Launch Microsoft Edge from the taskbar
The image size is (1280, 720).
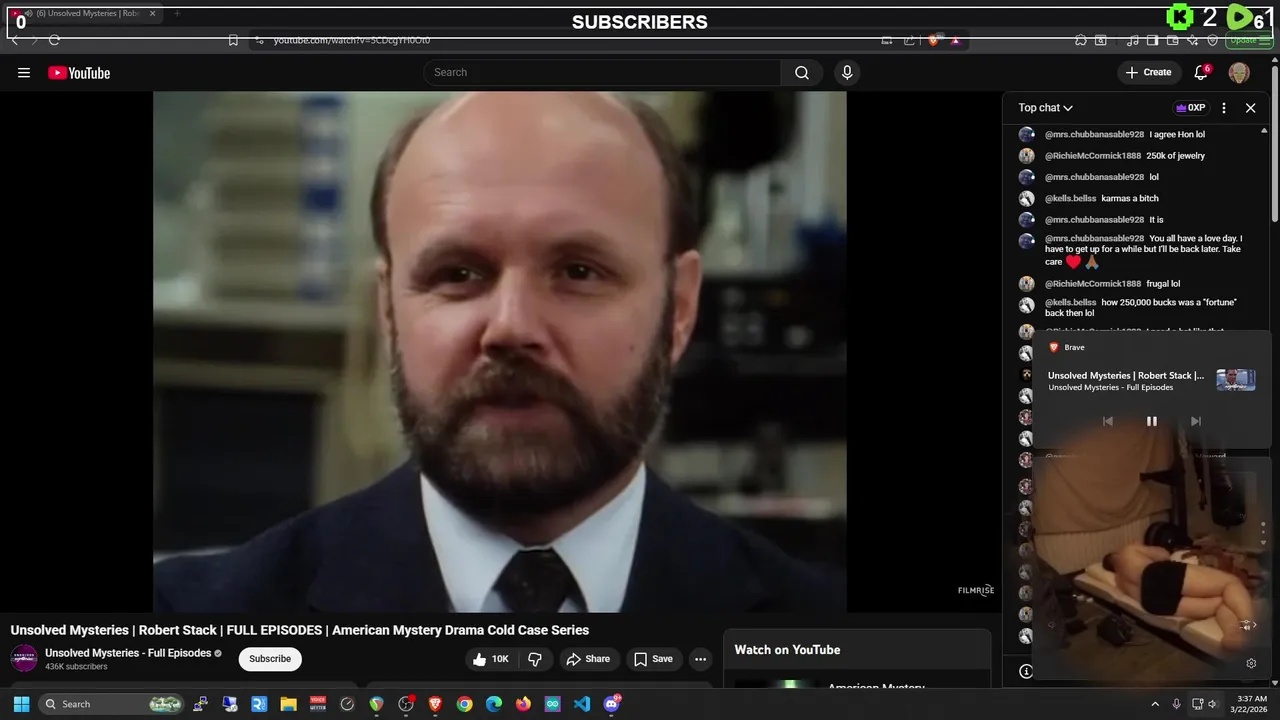click(494, 704)
